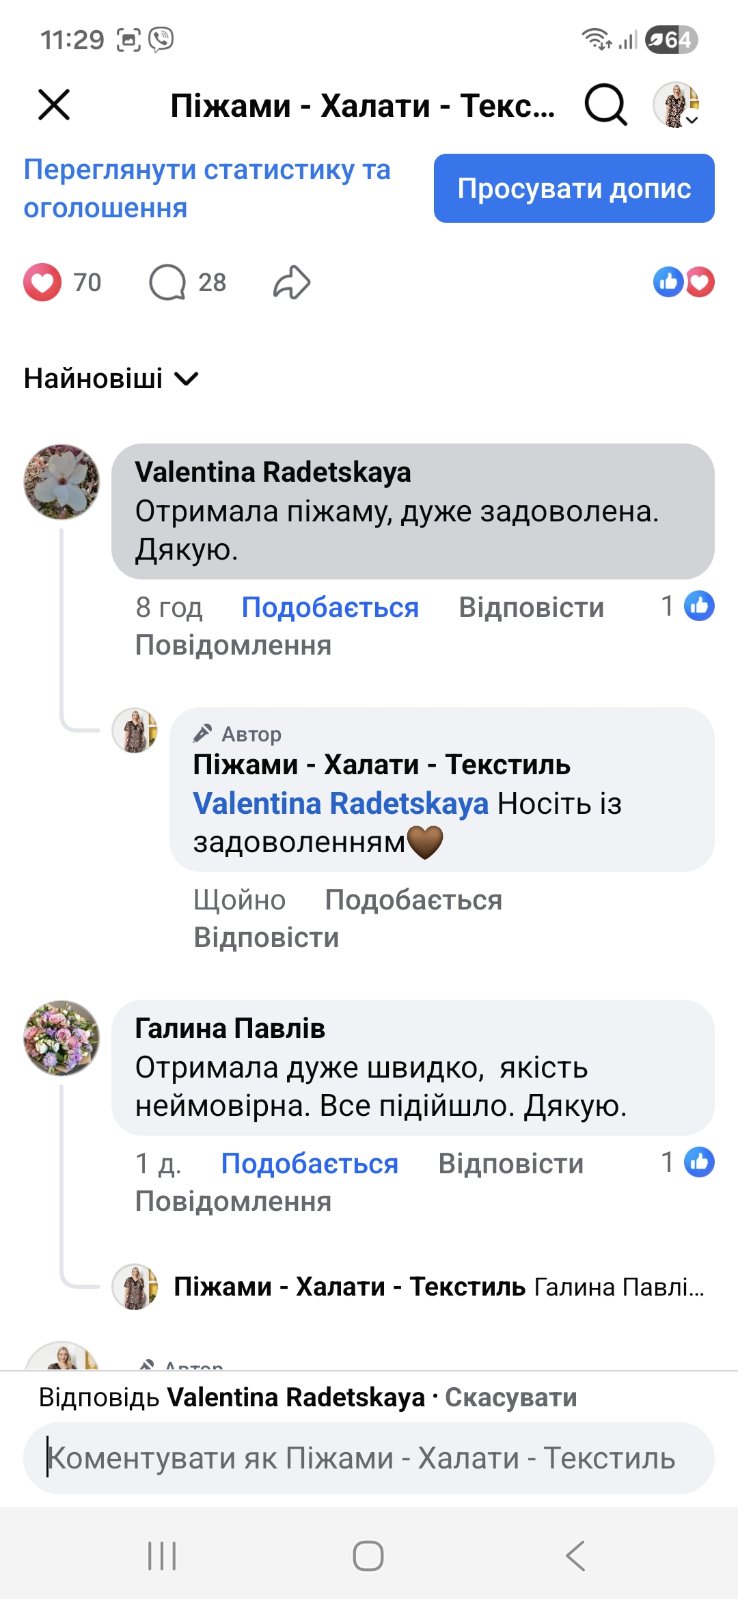Expand collapsed reply to Галина Павлів
The width and height of the screenshot is (738, 1599).
tap(438, 1287)
